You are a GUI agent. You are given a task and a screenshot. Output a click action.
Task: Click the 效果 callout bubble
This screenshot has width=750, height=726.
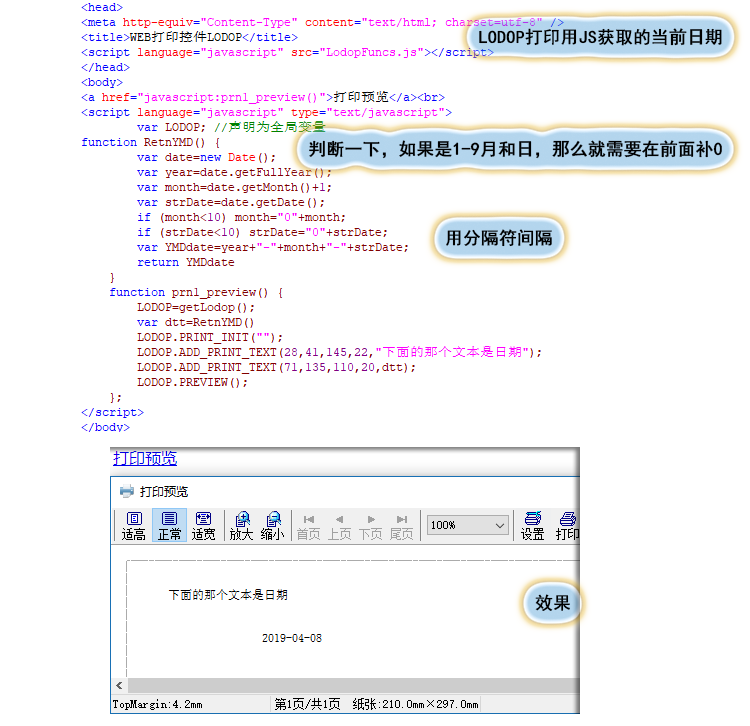point(552,603)
